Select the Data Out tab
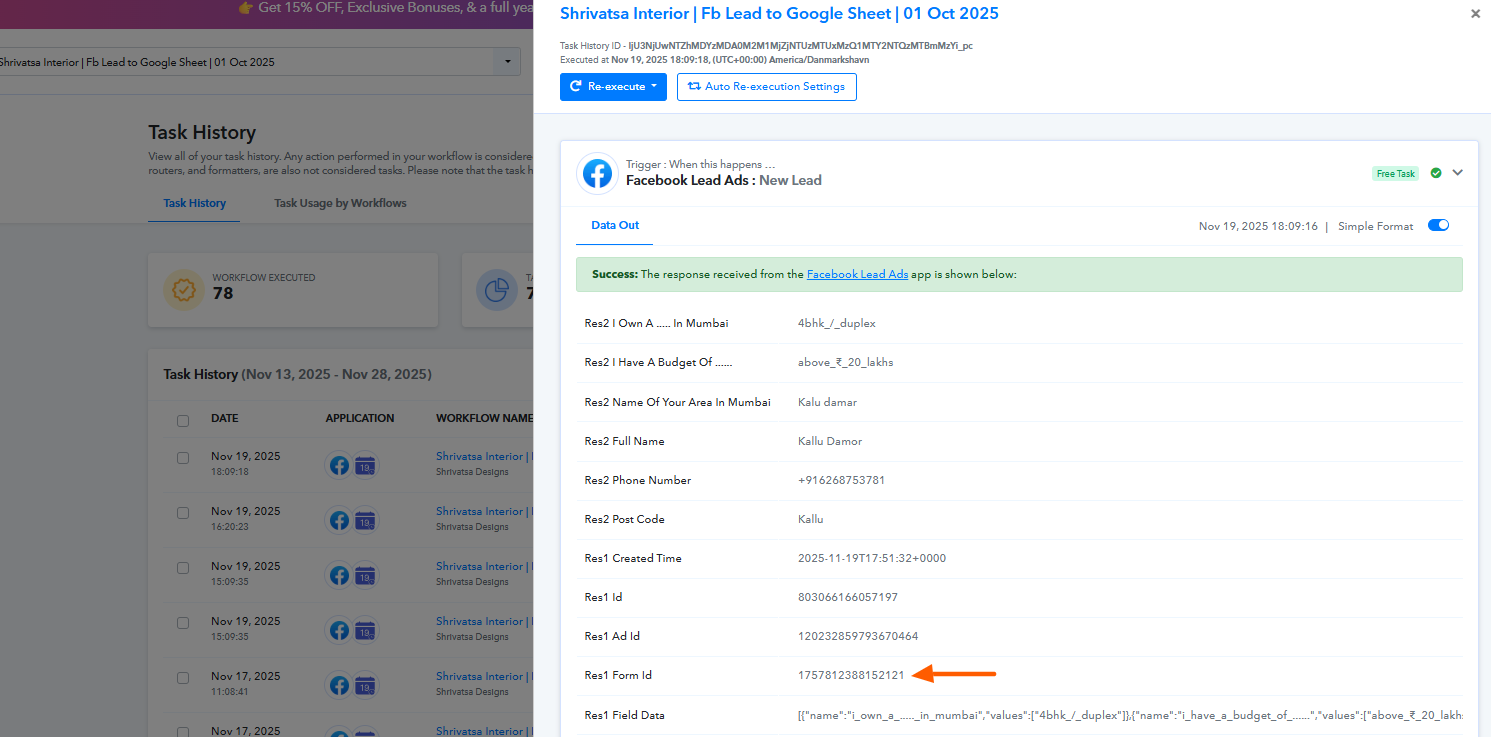This screenshot has height=737, width=1491. click(x=614, y=226)
